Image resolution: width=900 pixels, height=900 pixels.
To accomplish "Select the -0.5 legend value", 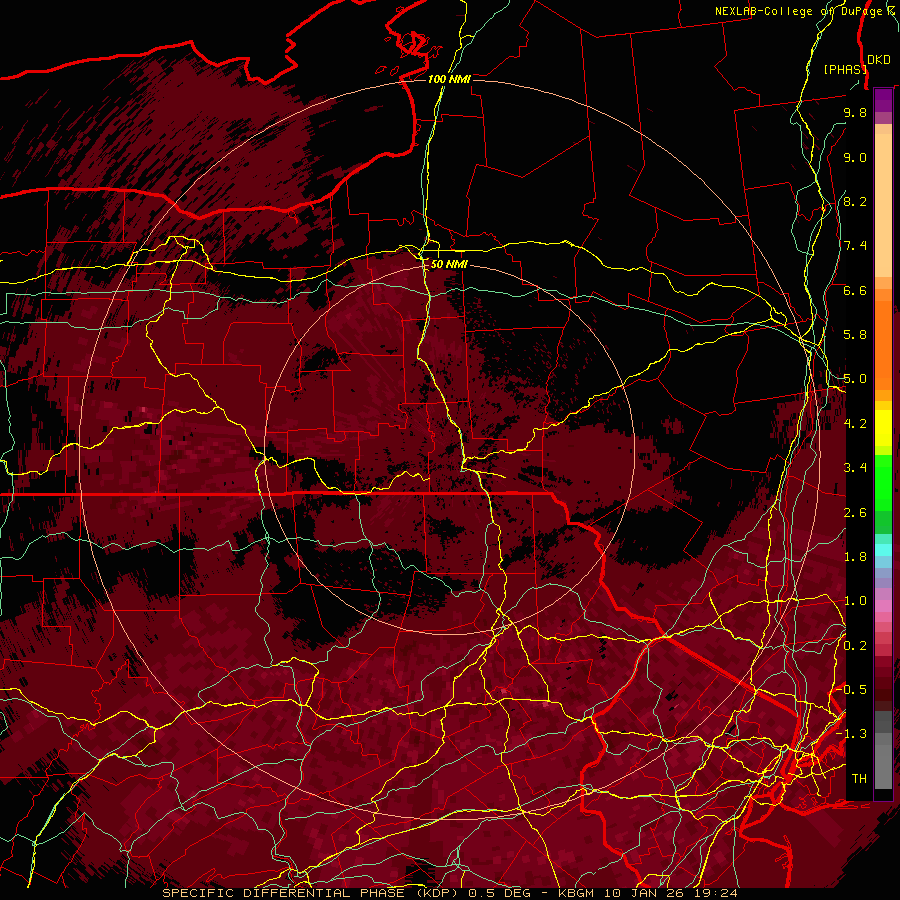I will point(852,690).
